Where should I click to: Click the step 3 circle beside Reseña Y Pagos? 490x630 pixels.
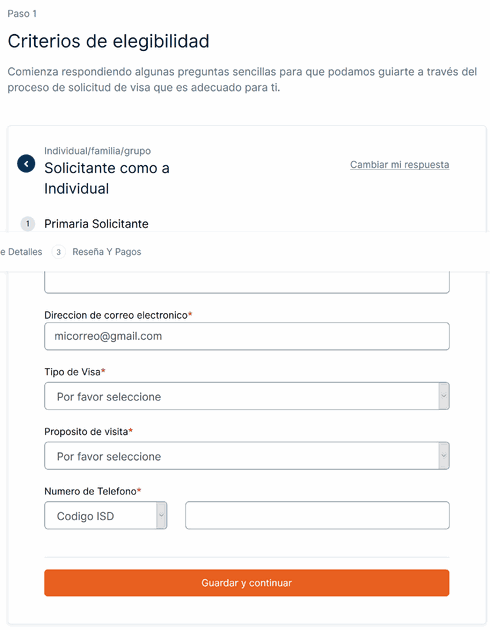(59, 252)
